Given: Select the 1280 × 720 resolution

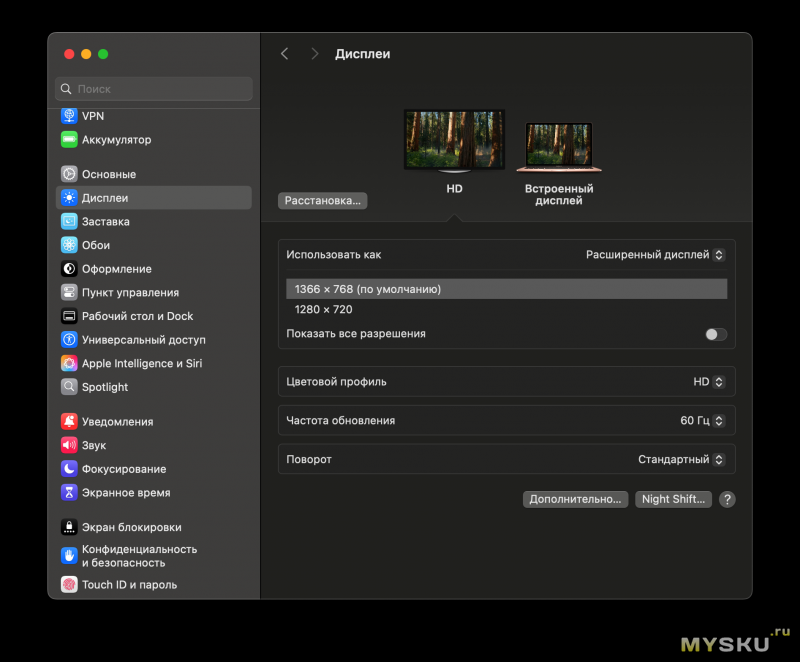Looking at the screenshot, I should click(323, 310).
